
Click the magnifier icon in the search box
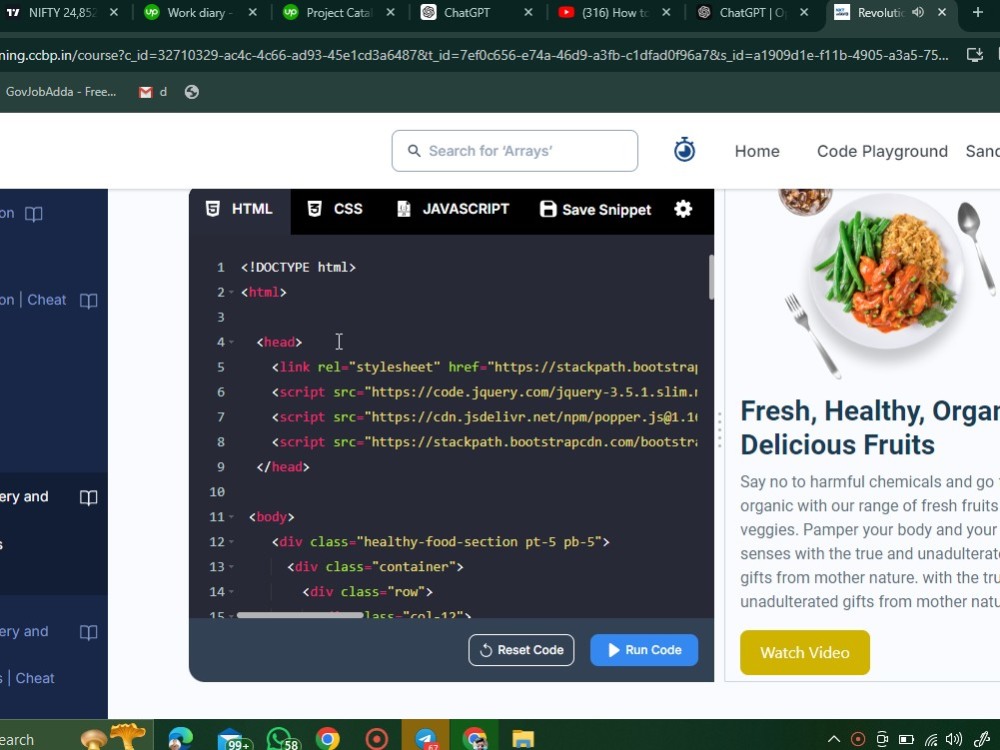(x=414, y=151)
